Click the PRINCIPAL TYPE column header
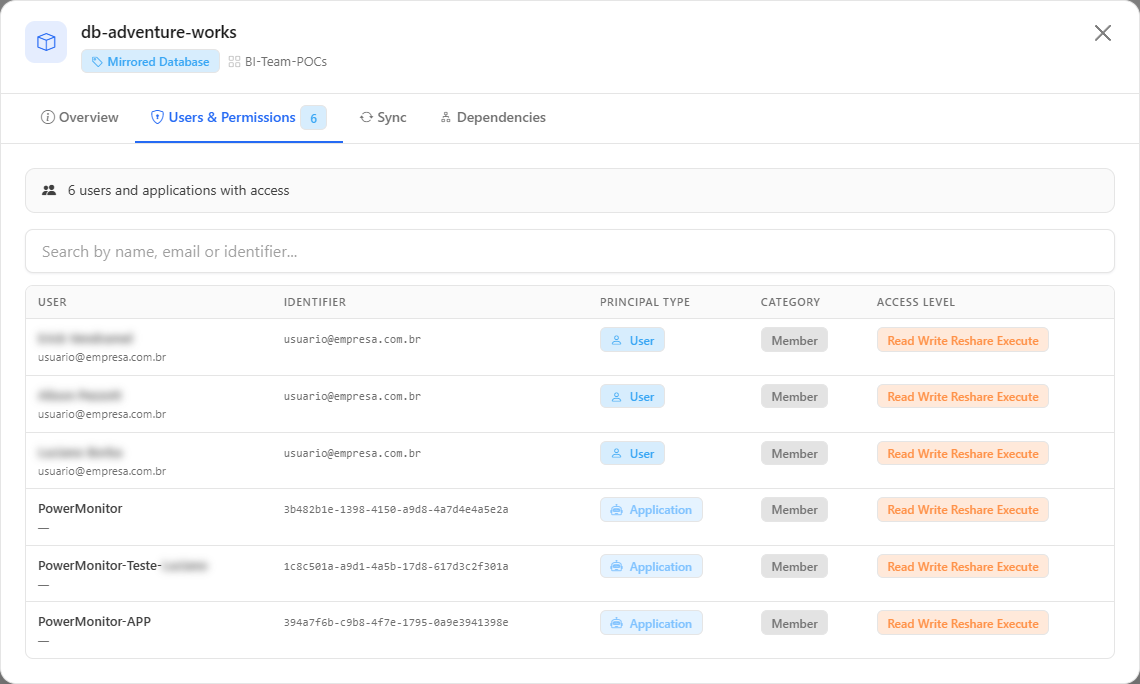This screenshot has height=684, width=1140. 645,302
